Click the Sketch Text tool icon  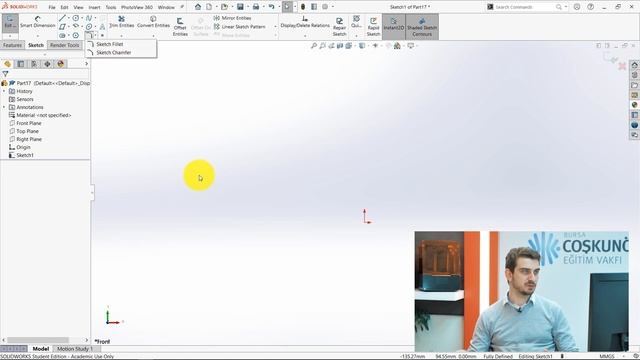102,27
